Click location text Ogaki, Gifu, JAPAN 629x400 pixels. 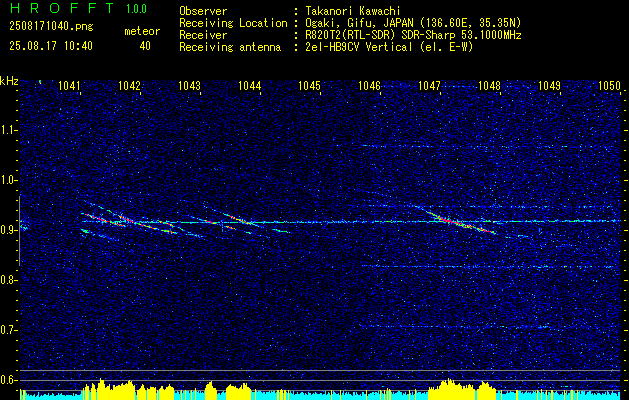click(359, 23)
